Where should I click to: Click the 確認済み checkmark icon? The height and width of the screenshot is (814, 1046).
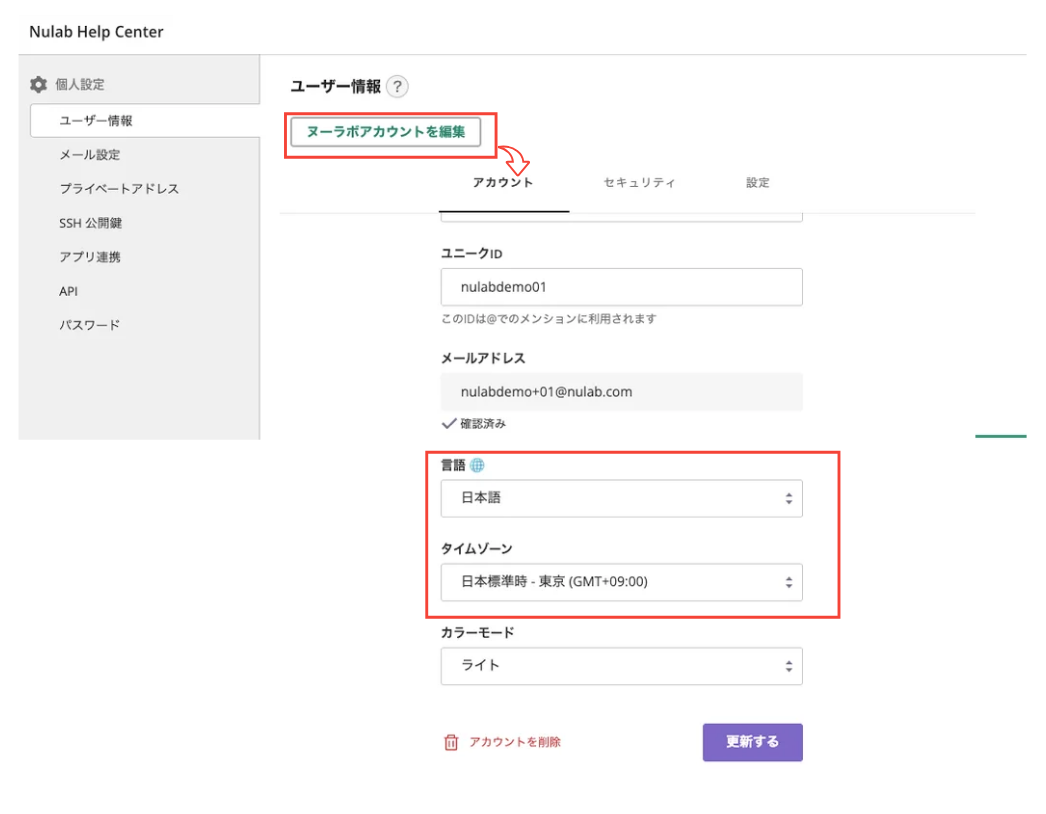(x=449, y=423)
